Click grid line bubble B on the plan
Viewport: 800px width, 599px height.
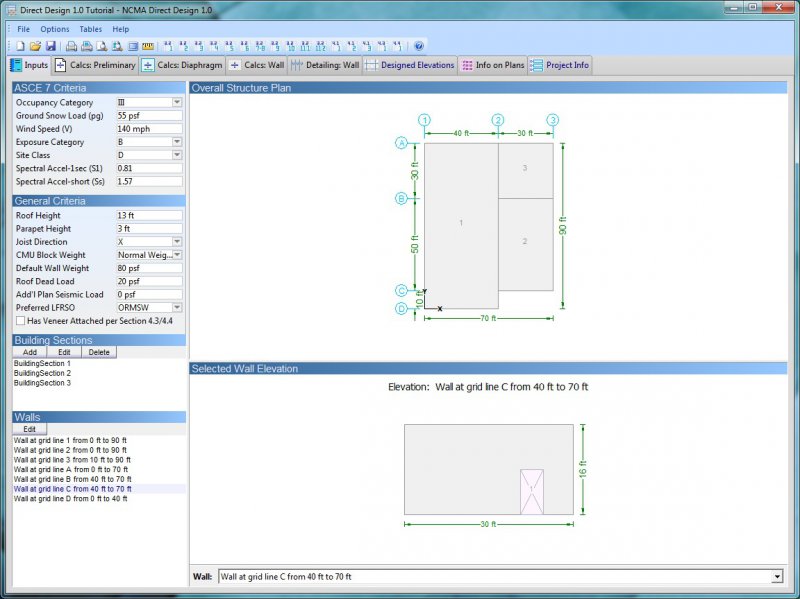[402, 198]
